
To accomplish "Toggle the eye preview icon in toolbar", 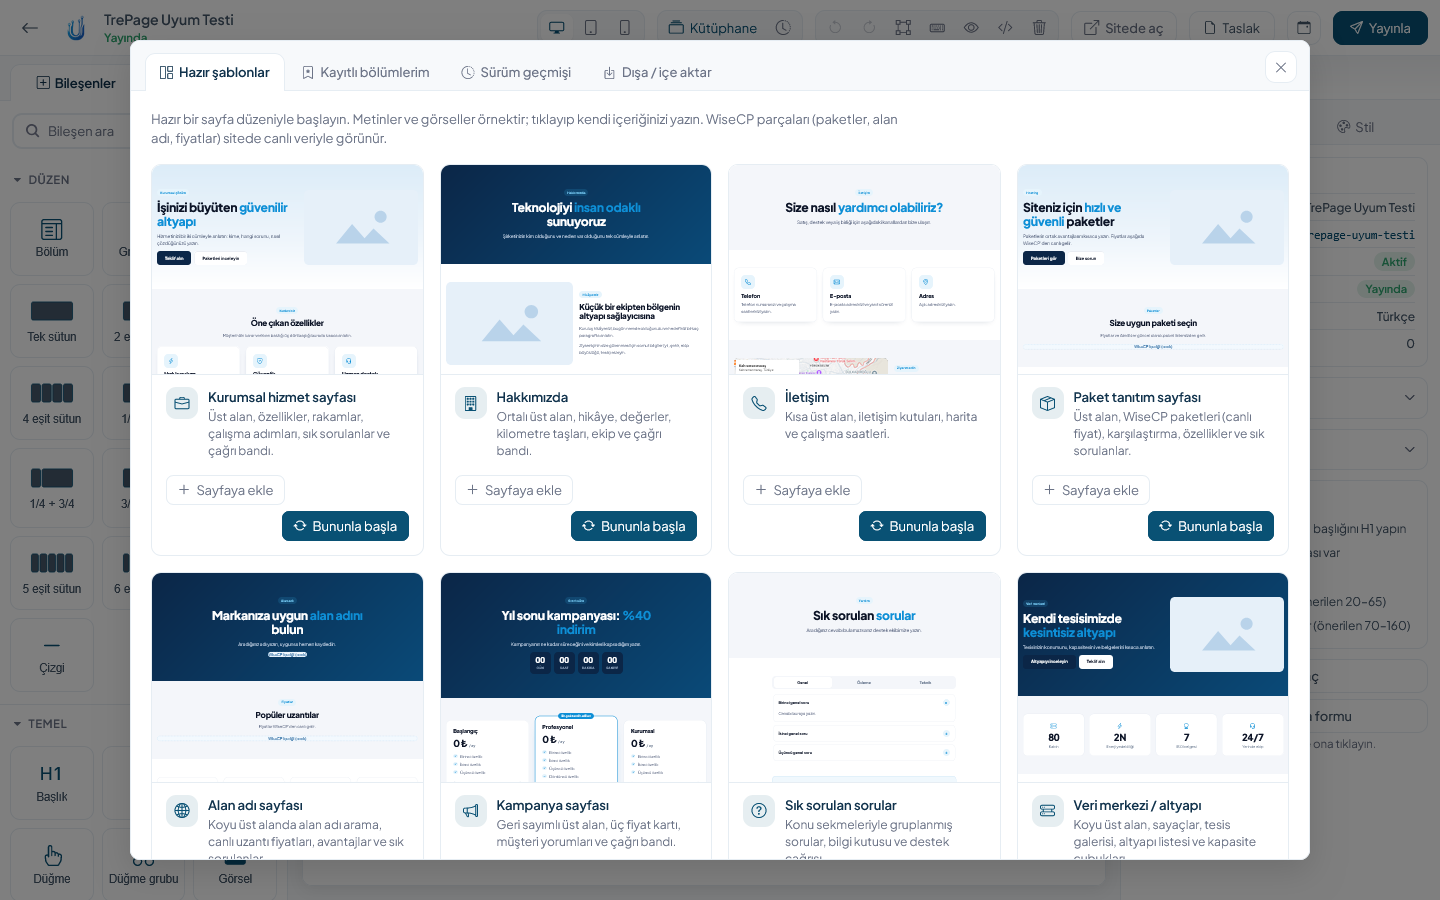I will pos(971,28).
